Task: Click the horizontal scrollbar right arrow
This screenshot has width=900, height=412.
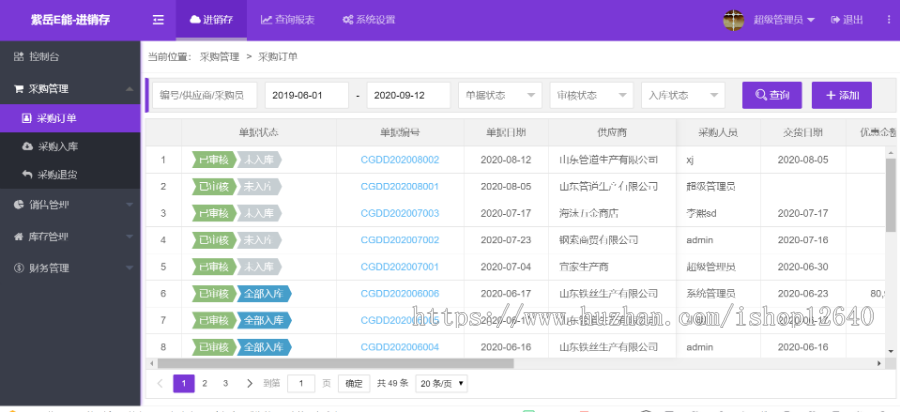Action: tap(879, 363)
